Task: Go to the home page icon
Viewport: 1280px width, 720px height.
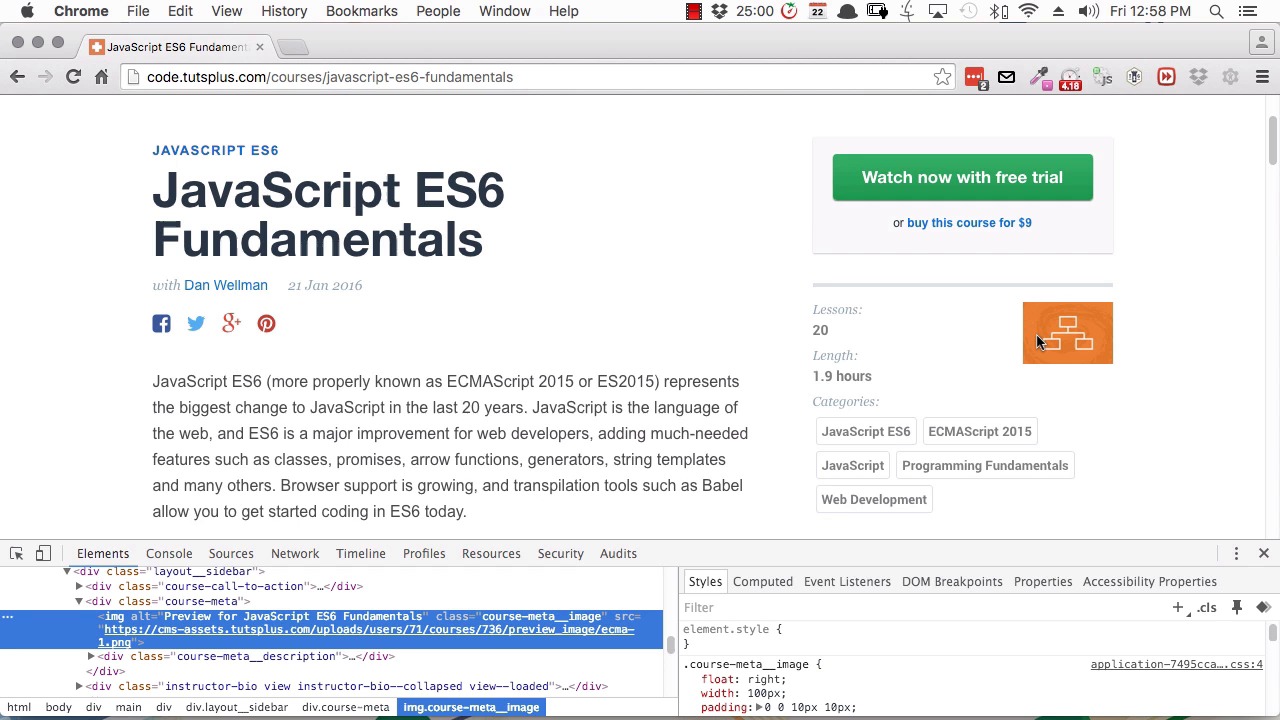Action: click(101, 77)
